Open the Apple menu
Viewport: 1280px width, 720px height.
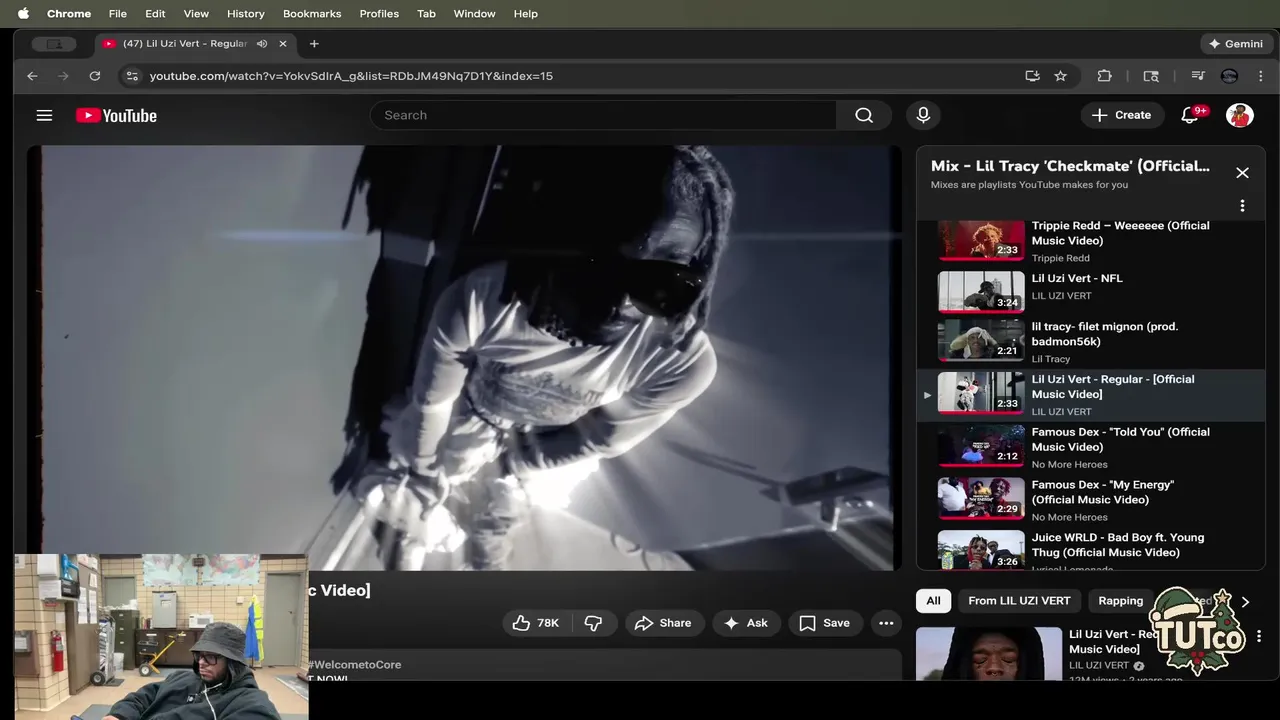pyautogui.click(x=23, y=14)
